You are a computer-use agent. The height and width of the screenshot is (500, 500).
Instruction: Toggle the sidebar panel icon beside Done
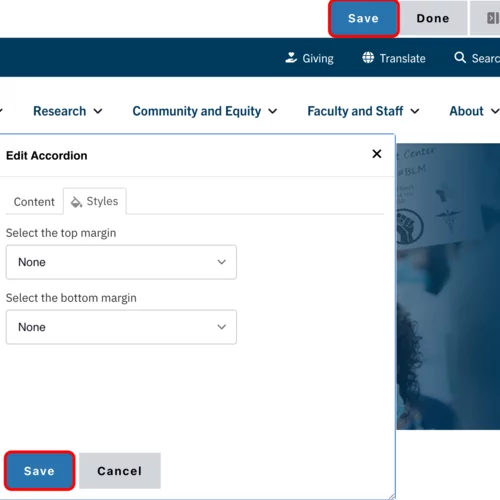(x=493, y=18)
